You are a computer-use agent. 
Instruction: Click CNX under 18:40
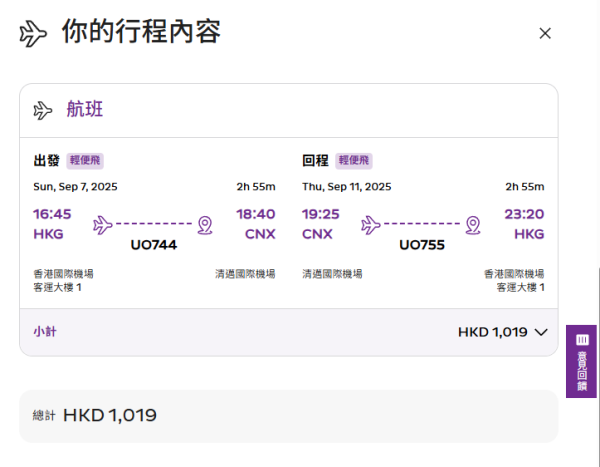pyautogui.click(x=260, y=234)
